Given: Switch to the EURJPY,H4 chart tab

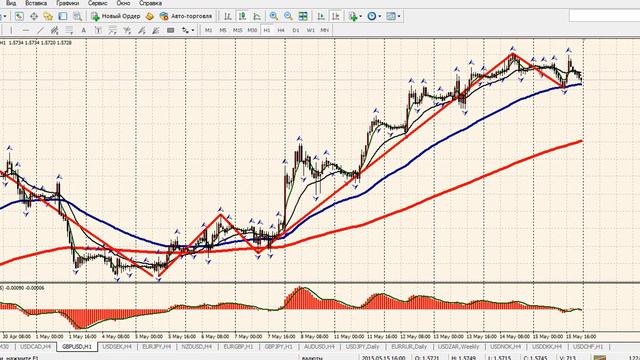Looking at the screenshot, I should [x=157, y=347].
